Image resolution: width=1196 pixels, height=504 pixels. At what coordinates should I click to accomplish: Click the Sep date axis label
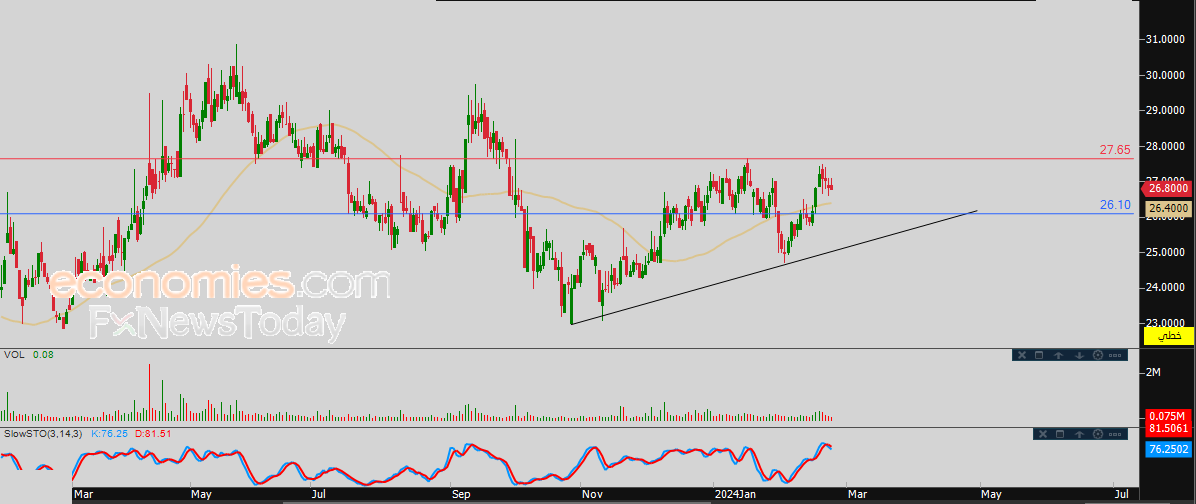(x=460, y=495)
